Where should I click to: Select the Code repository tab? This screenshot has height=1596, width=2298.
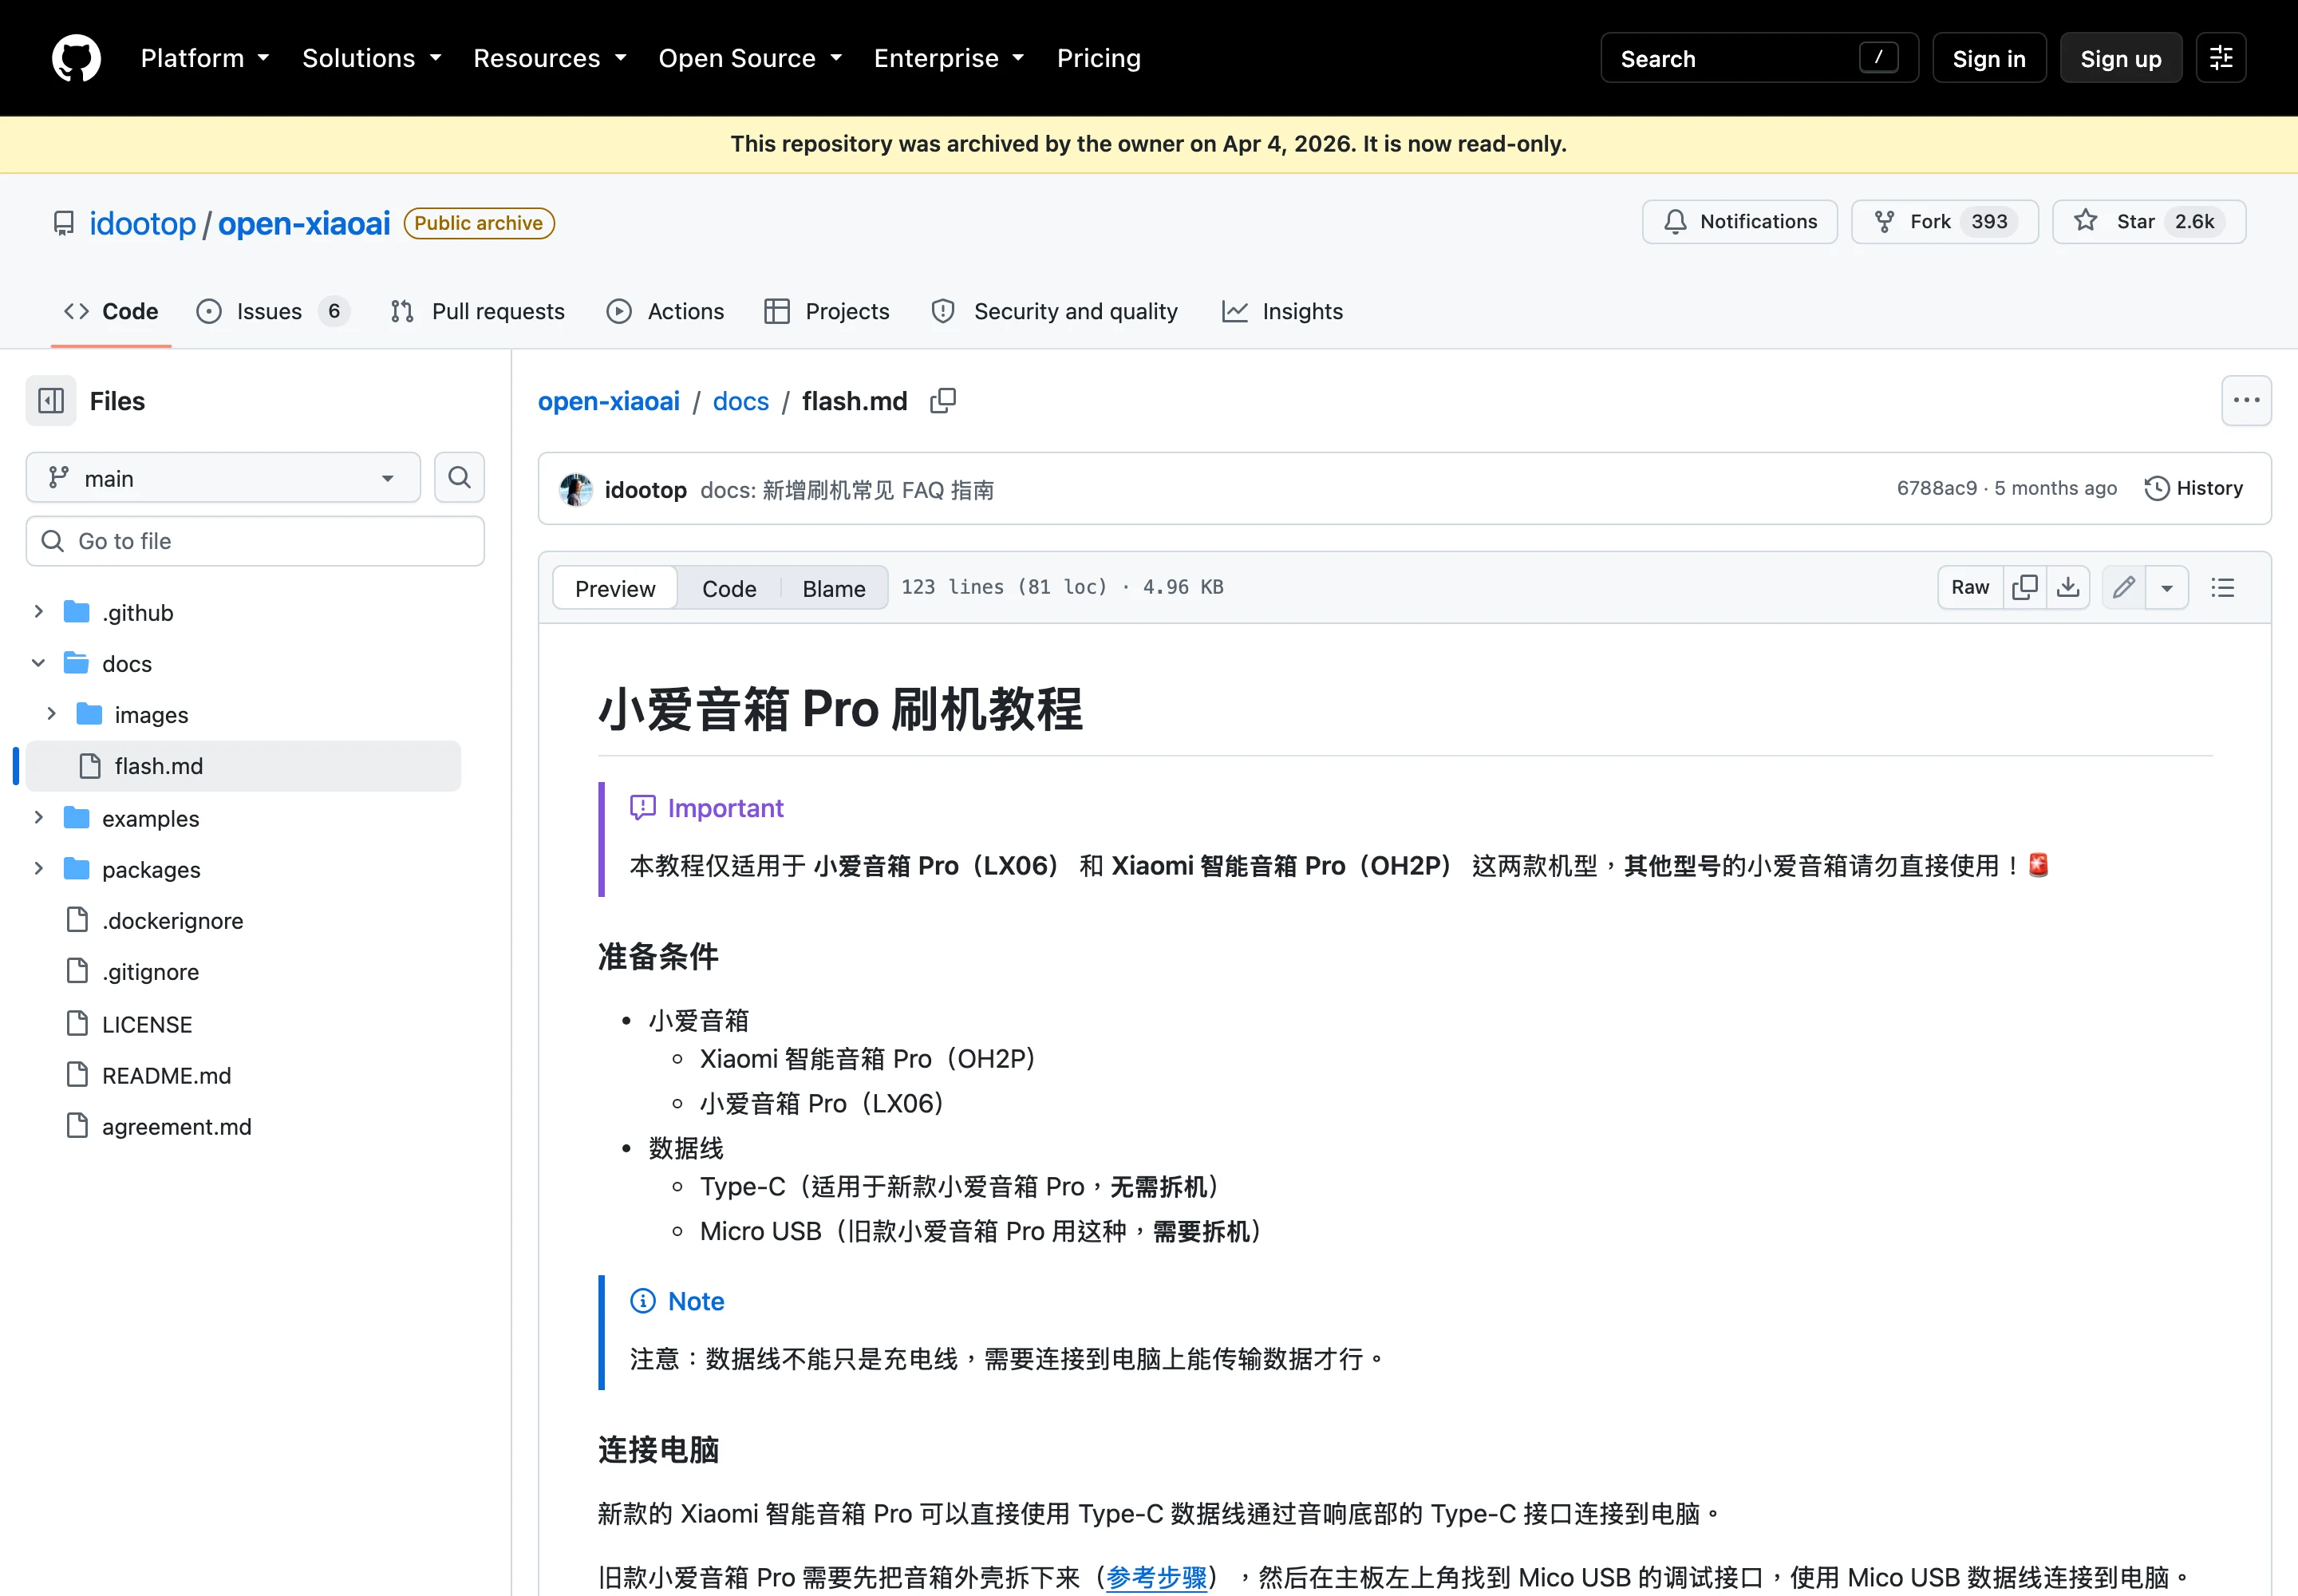point(111,312)
